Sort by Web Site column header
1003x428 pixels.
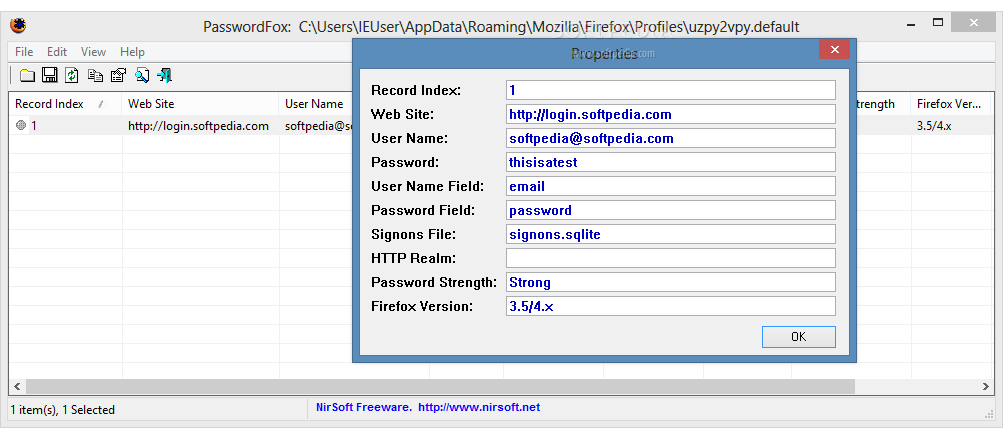coord(200,104)
